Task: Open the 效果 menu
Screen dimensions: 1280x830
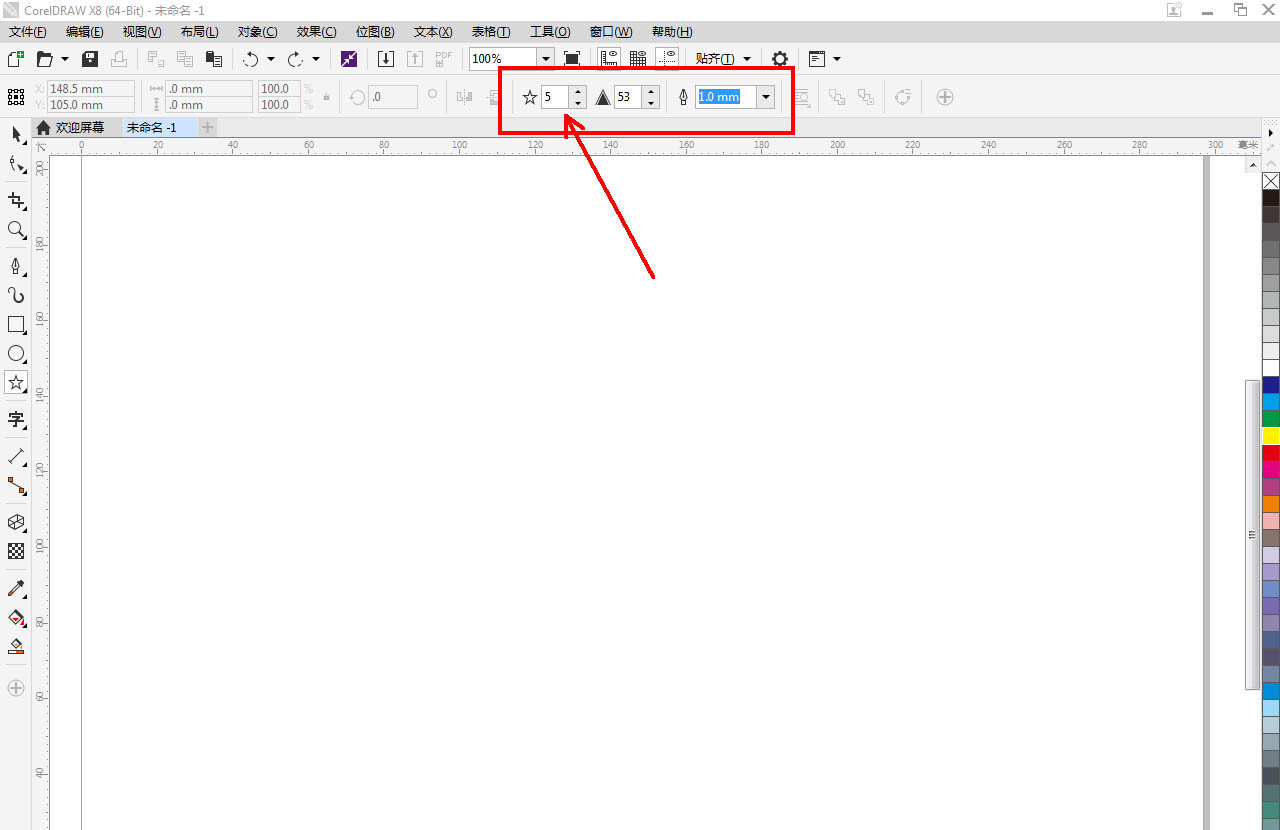Action: 317,32
